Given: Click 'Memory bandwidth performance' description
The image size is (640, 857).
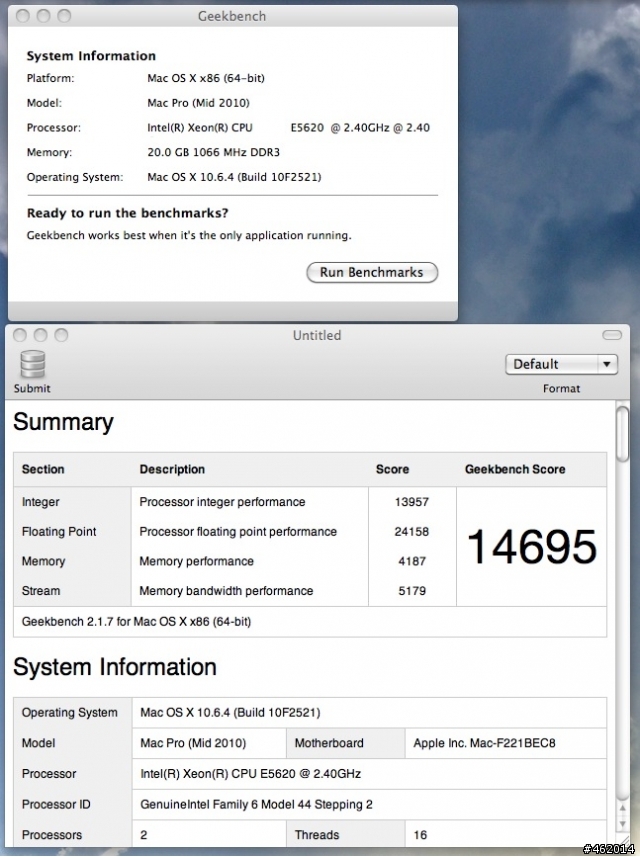Looking at the screenshot, I should (x=226, y=590).
